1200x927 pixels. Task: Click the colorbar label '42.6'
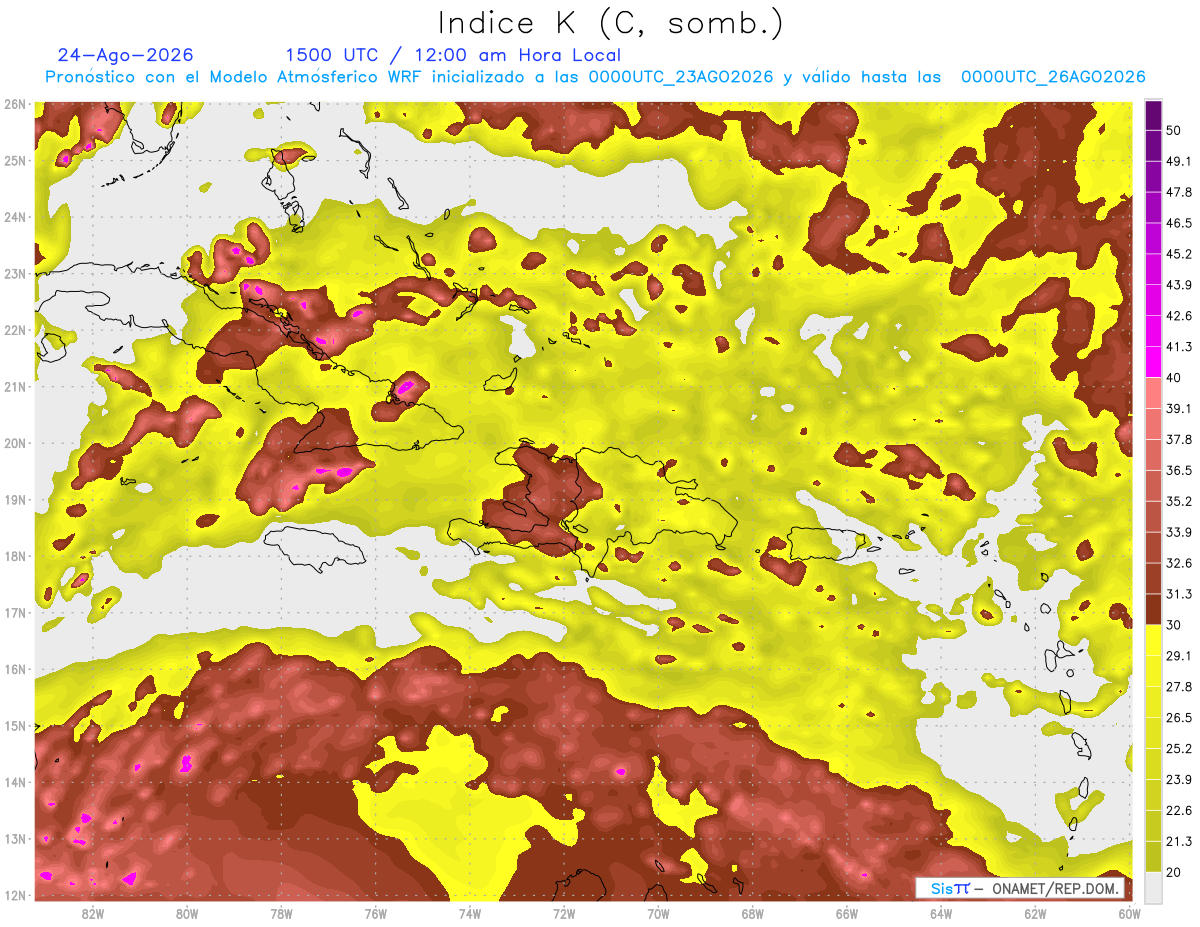click(x=1179, y=316)
